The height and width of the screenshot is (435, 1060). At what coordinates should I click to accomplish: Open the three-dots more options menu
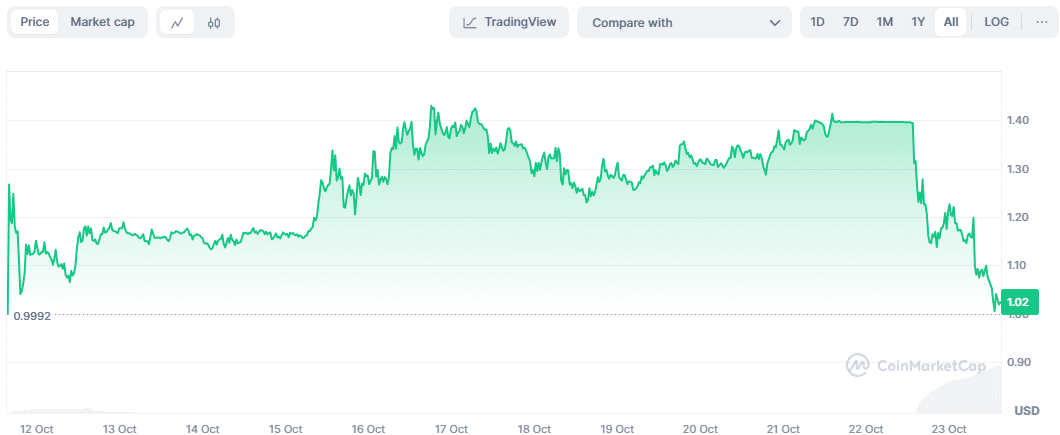(1041, 22)
